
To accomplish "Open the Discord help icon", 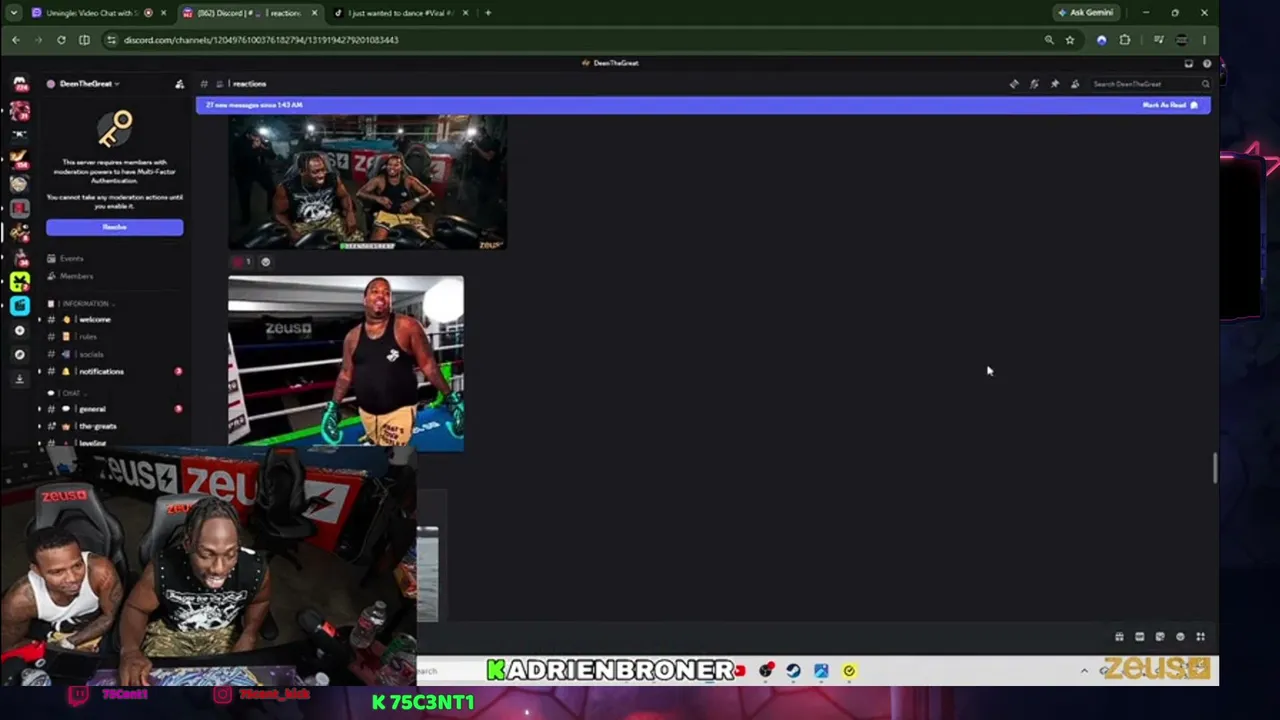I will (x=1207, y=63).
